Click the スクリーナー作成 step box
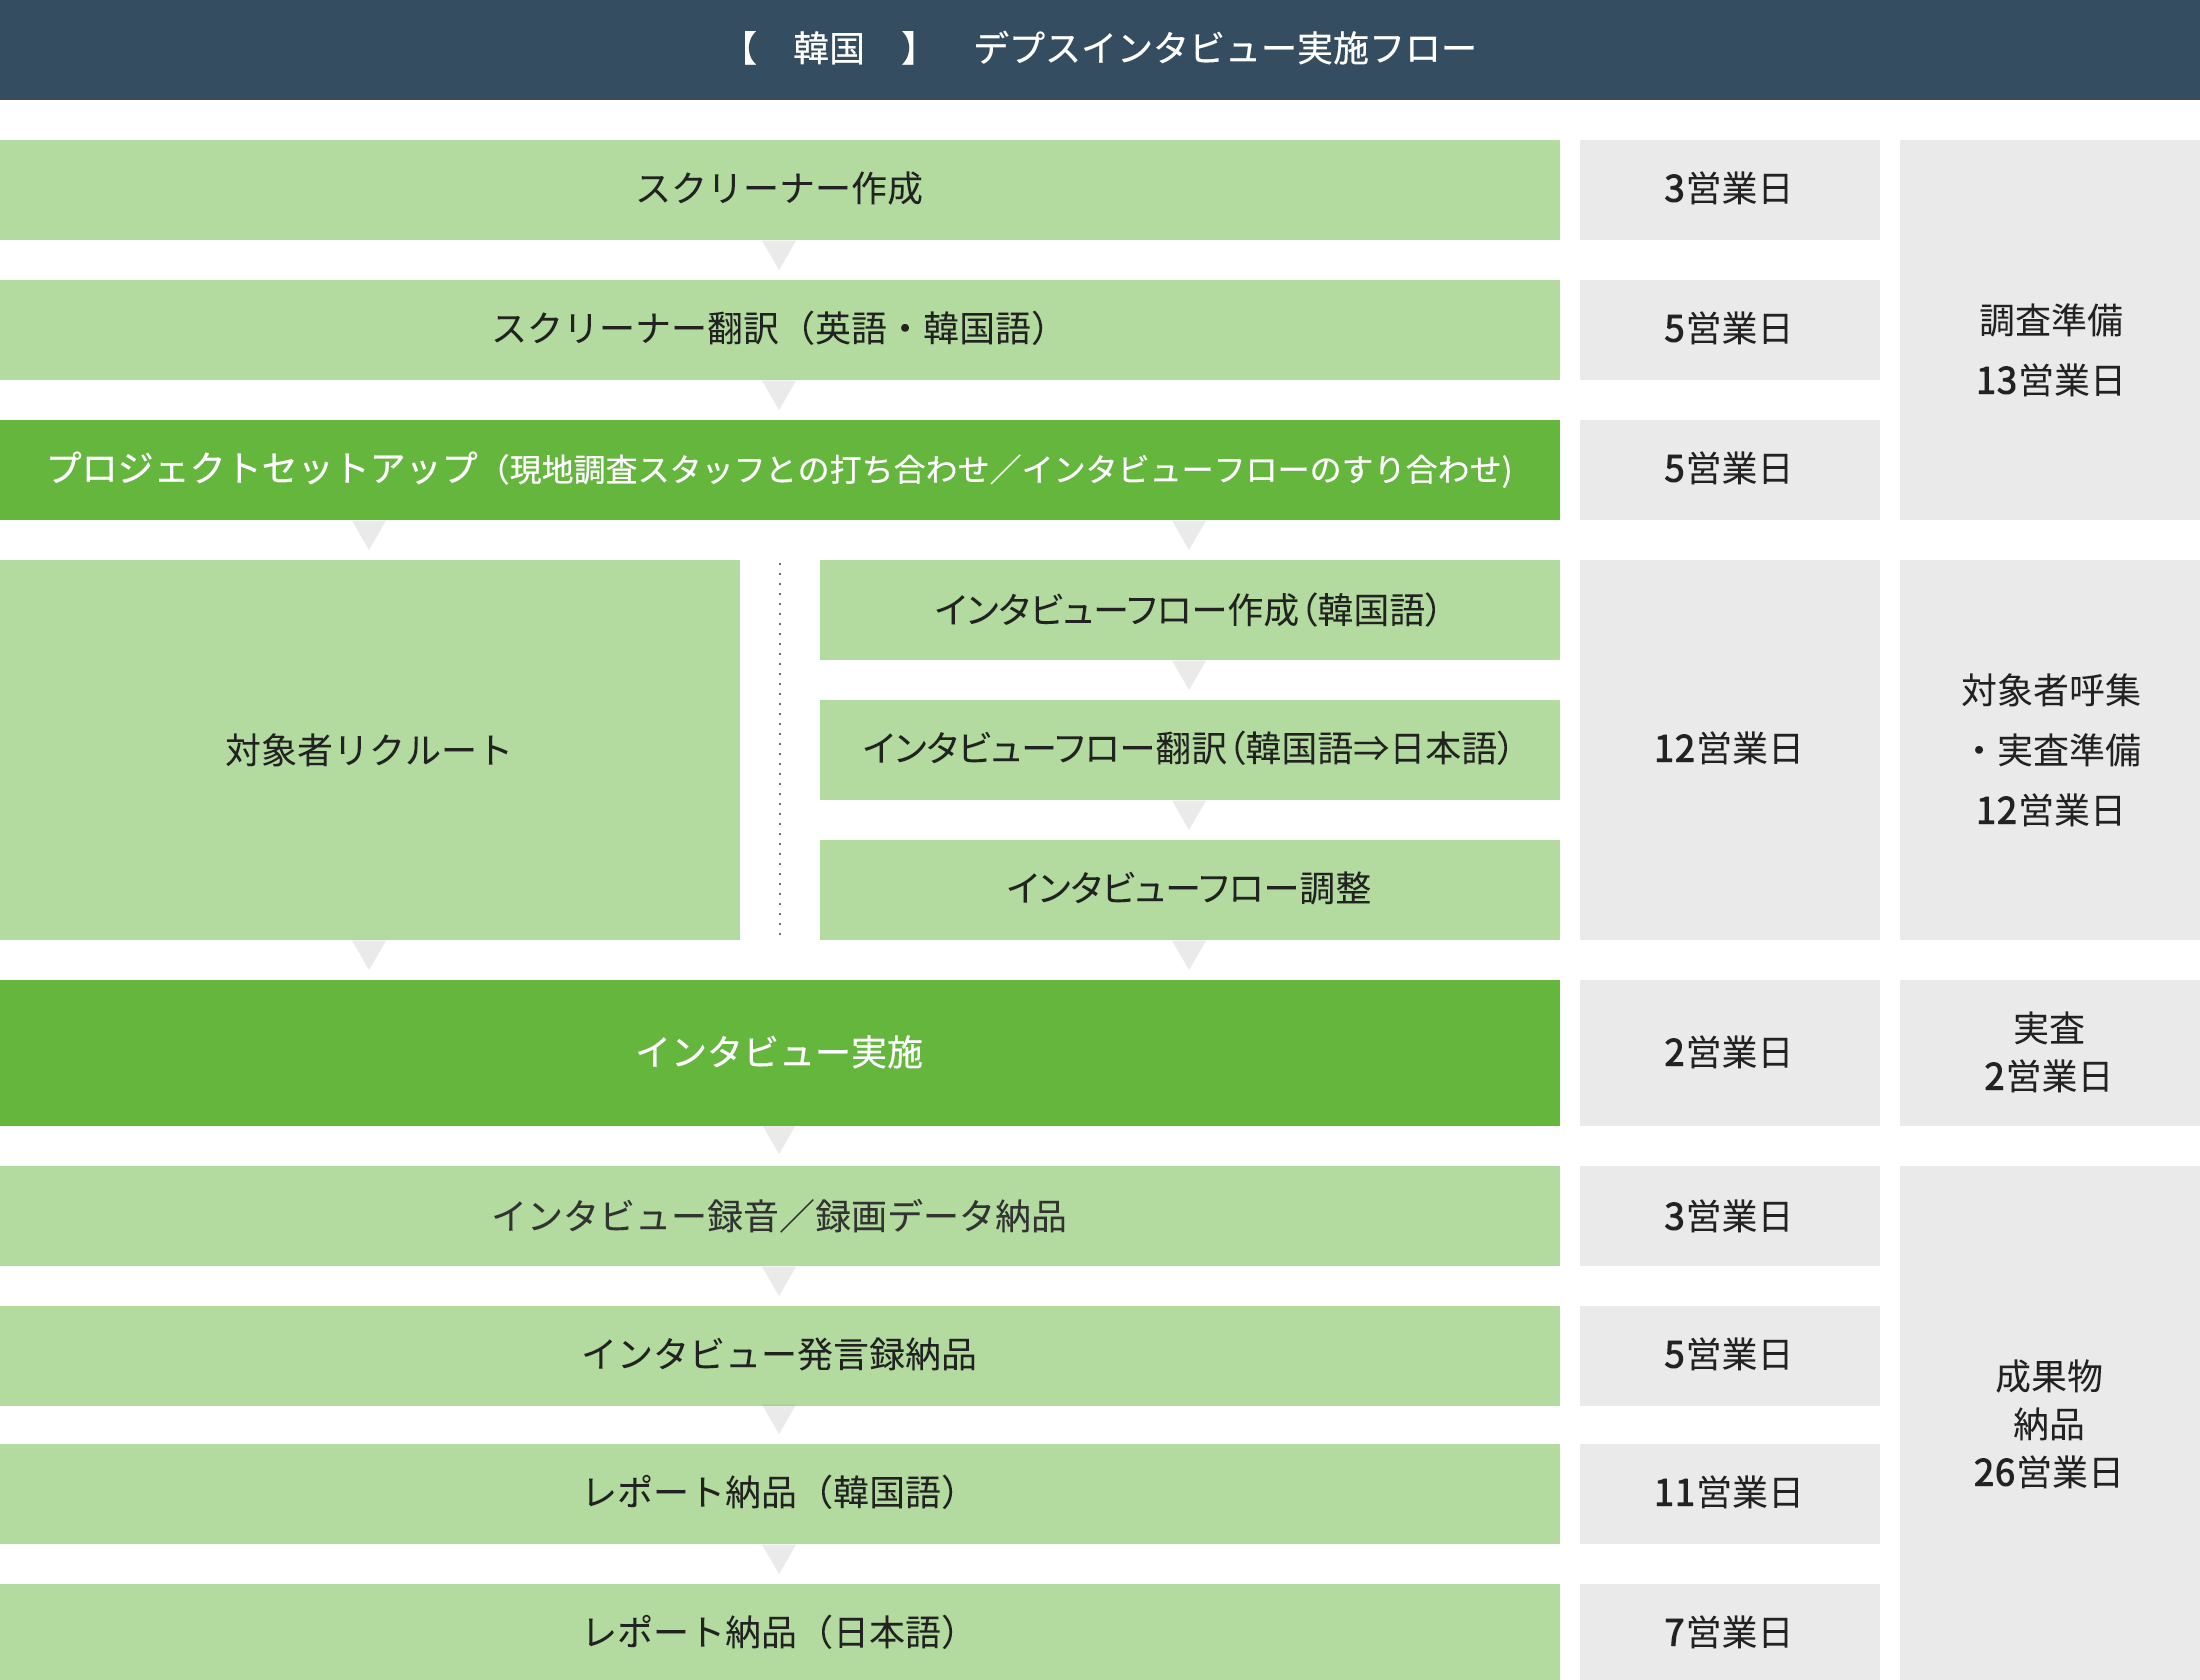The image size is (2200, 1680). point(779,189)
